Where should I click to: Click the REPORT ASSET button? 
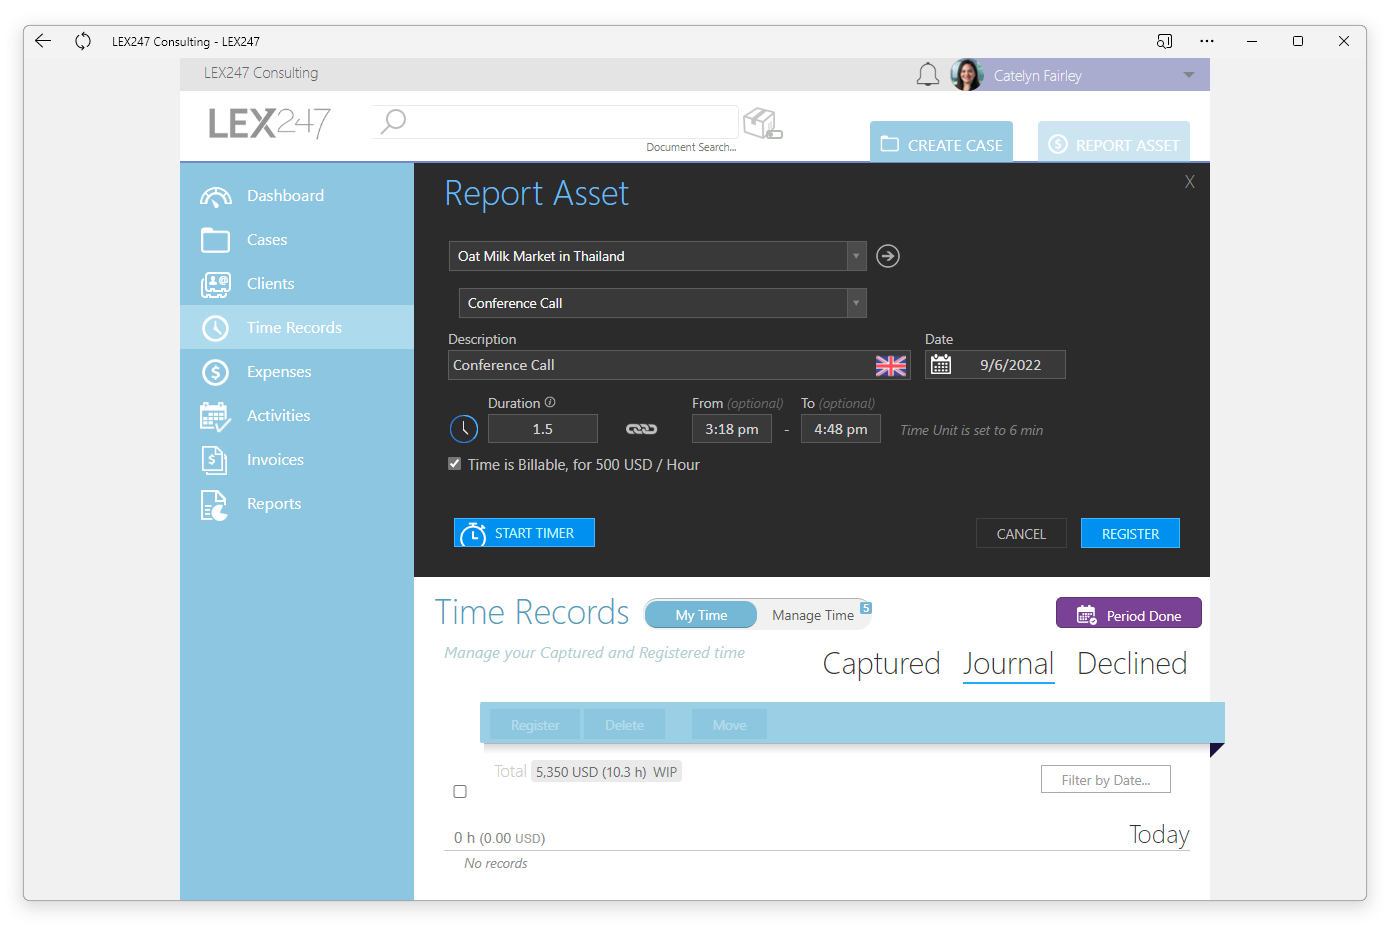coord(1114,142)
